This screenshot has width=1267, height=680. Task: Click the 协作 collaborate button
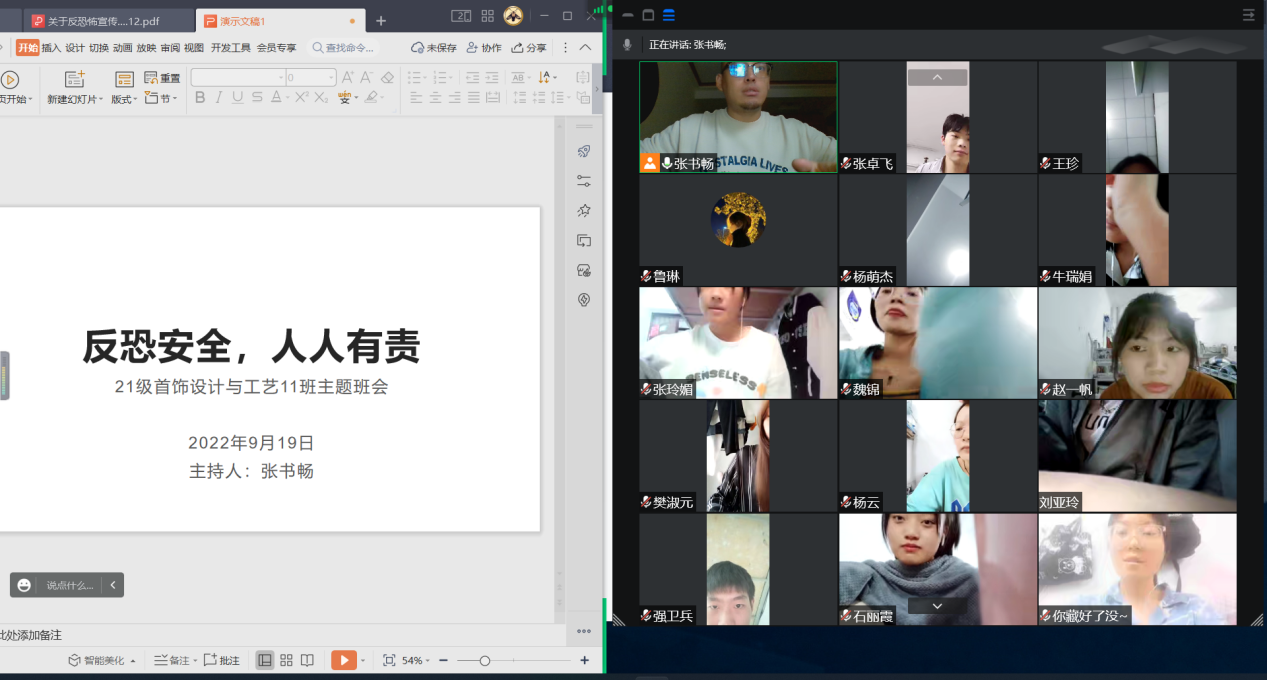coord(484,48)
